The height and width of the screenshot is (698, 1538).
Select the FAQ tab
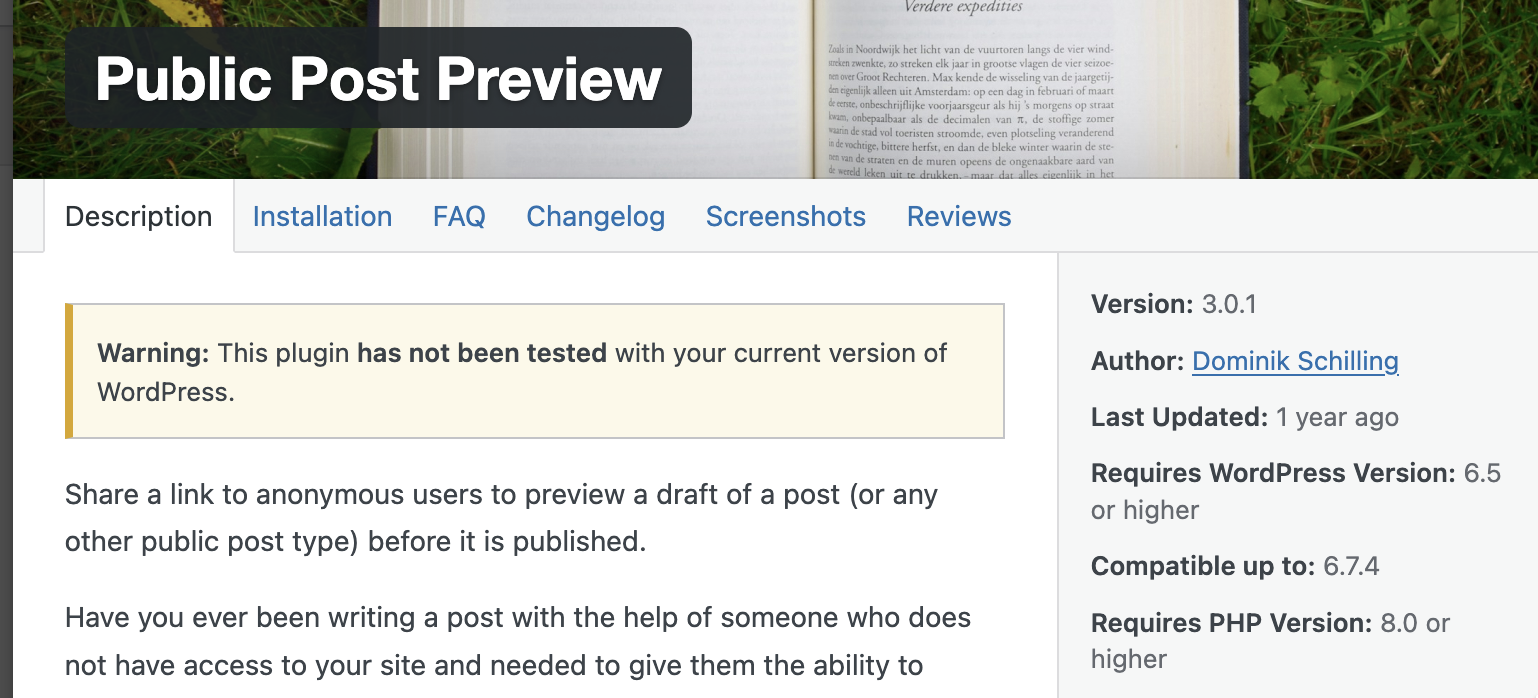coord(459,217)
